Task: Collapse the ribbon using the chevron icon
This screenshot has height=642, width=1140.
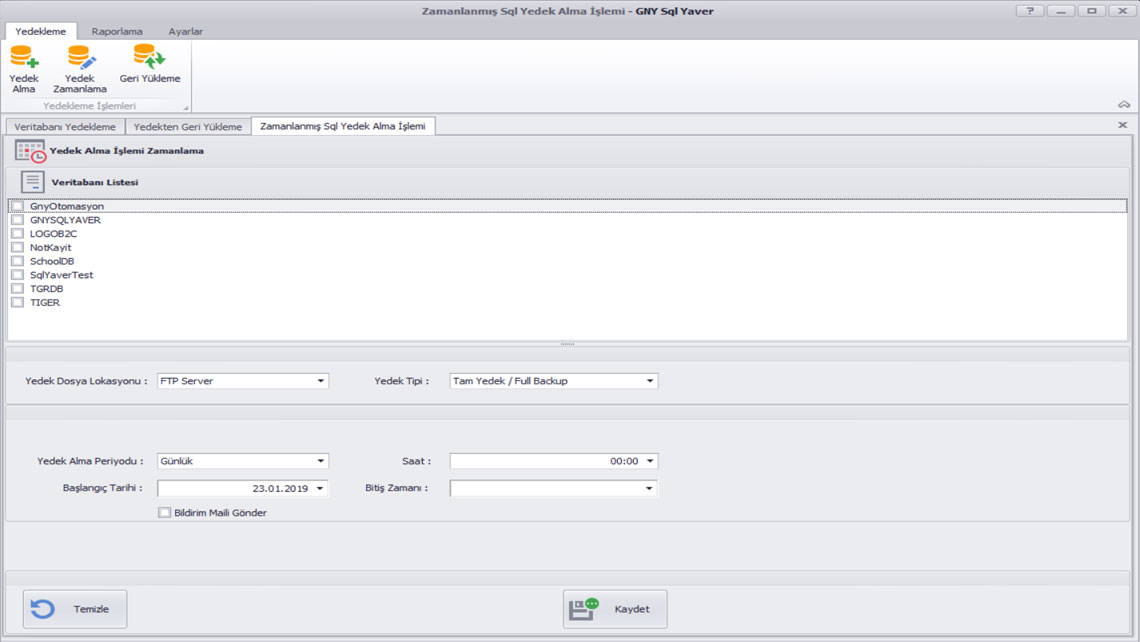Action: point(1124,105)
